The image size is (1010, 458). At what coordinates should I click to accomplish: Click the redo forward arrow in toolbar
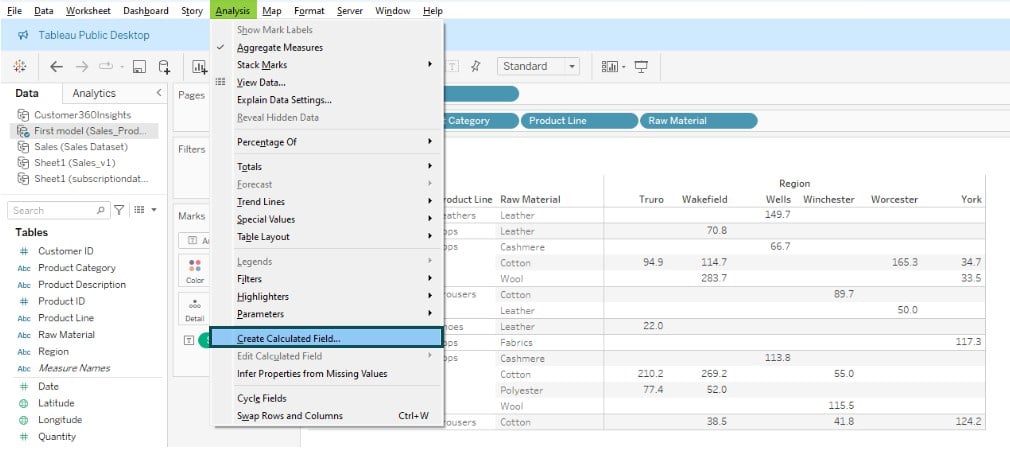coord(82,66)
